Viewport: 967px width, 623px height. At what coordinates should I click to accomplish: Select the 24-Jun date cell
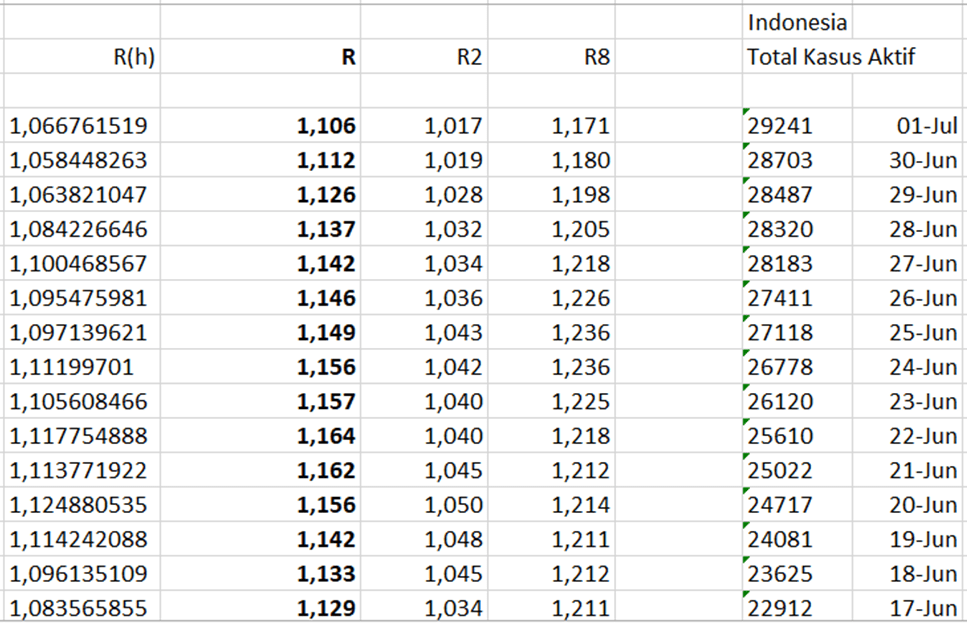point(909,367)
